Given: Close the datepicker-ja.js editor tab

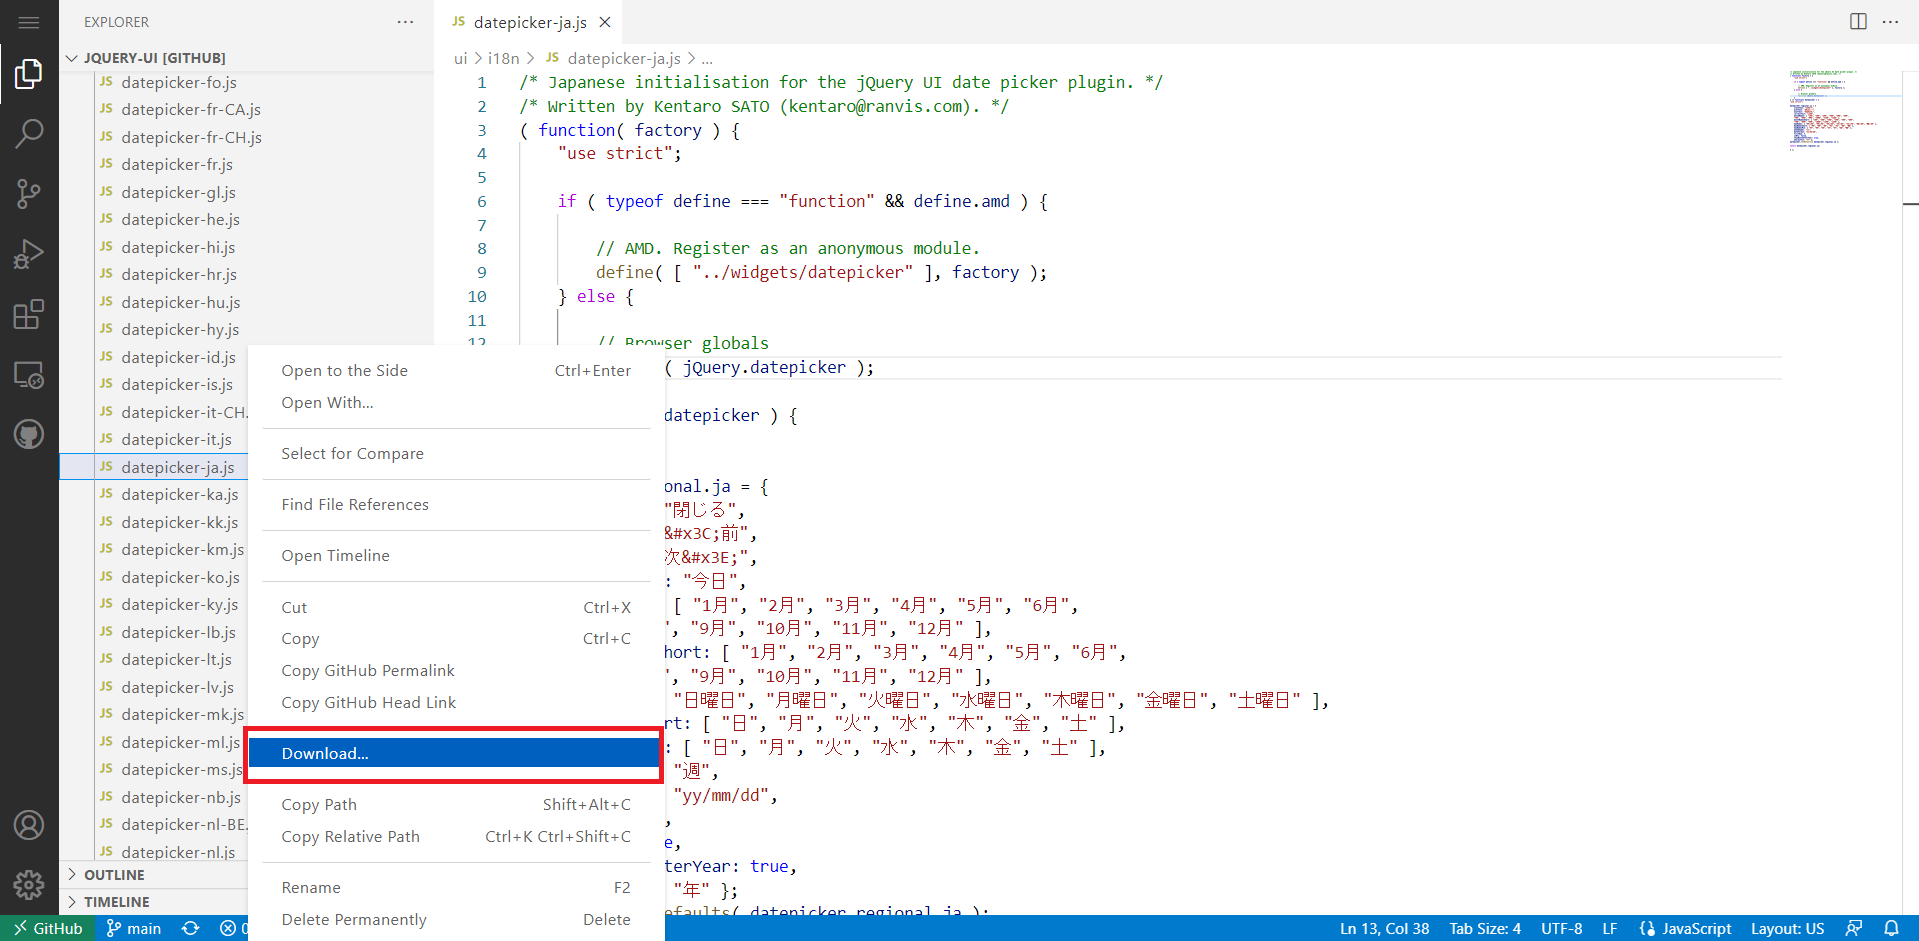Looking at the screenshot, I should pyautogui.click(x=605, y=22).
